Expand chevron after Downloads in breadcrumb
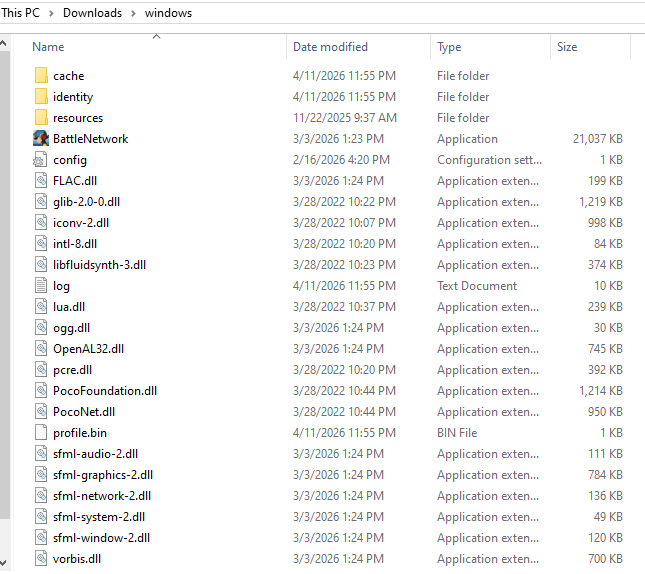The height and width of the screenshot is (574, 645). [133, 13]
